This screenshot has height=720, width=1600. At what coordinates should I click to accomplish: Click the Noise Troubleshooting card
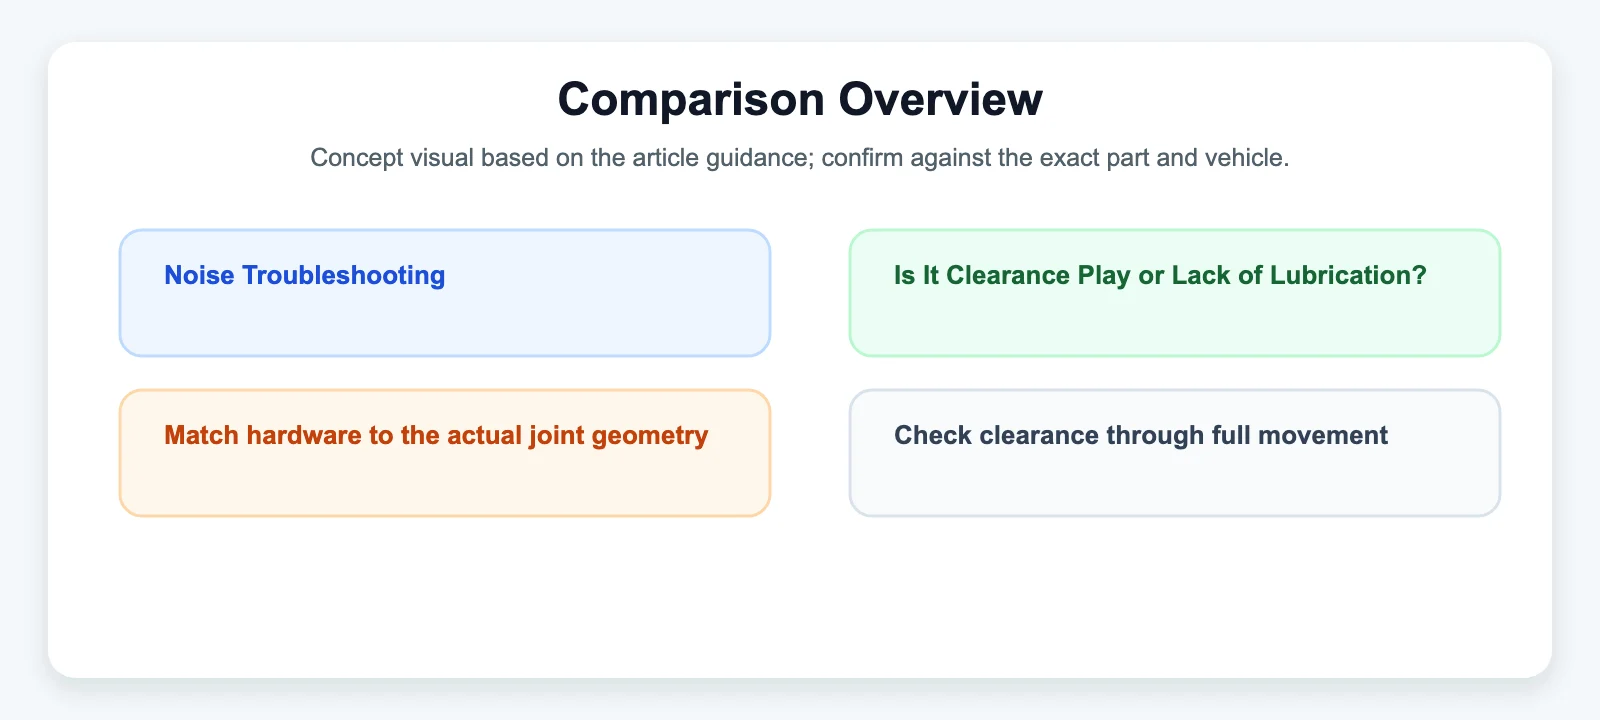pos(445,293)
